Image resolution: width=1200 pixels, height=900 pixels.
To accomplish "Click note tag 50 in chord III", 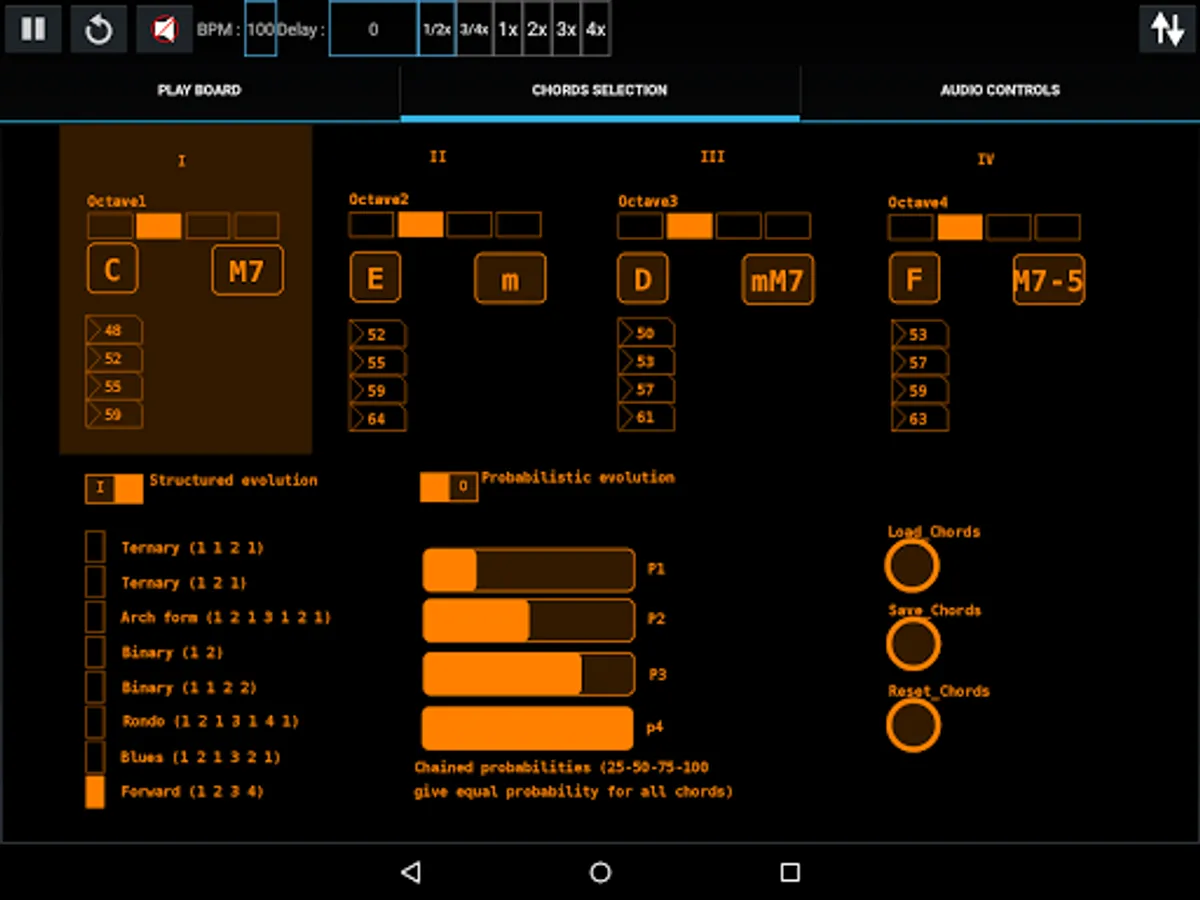I will [646, 333].
